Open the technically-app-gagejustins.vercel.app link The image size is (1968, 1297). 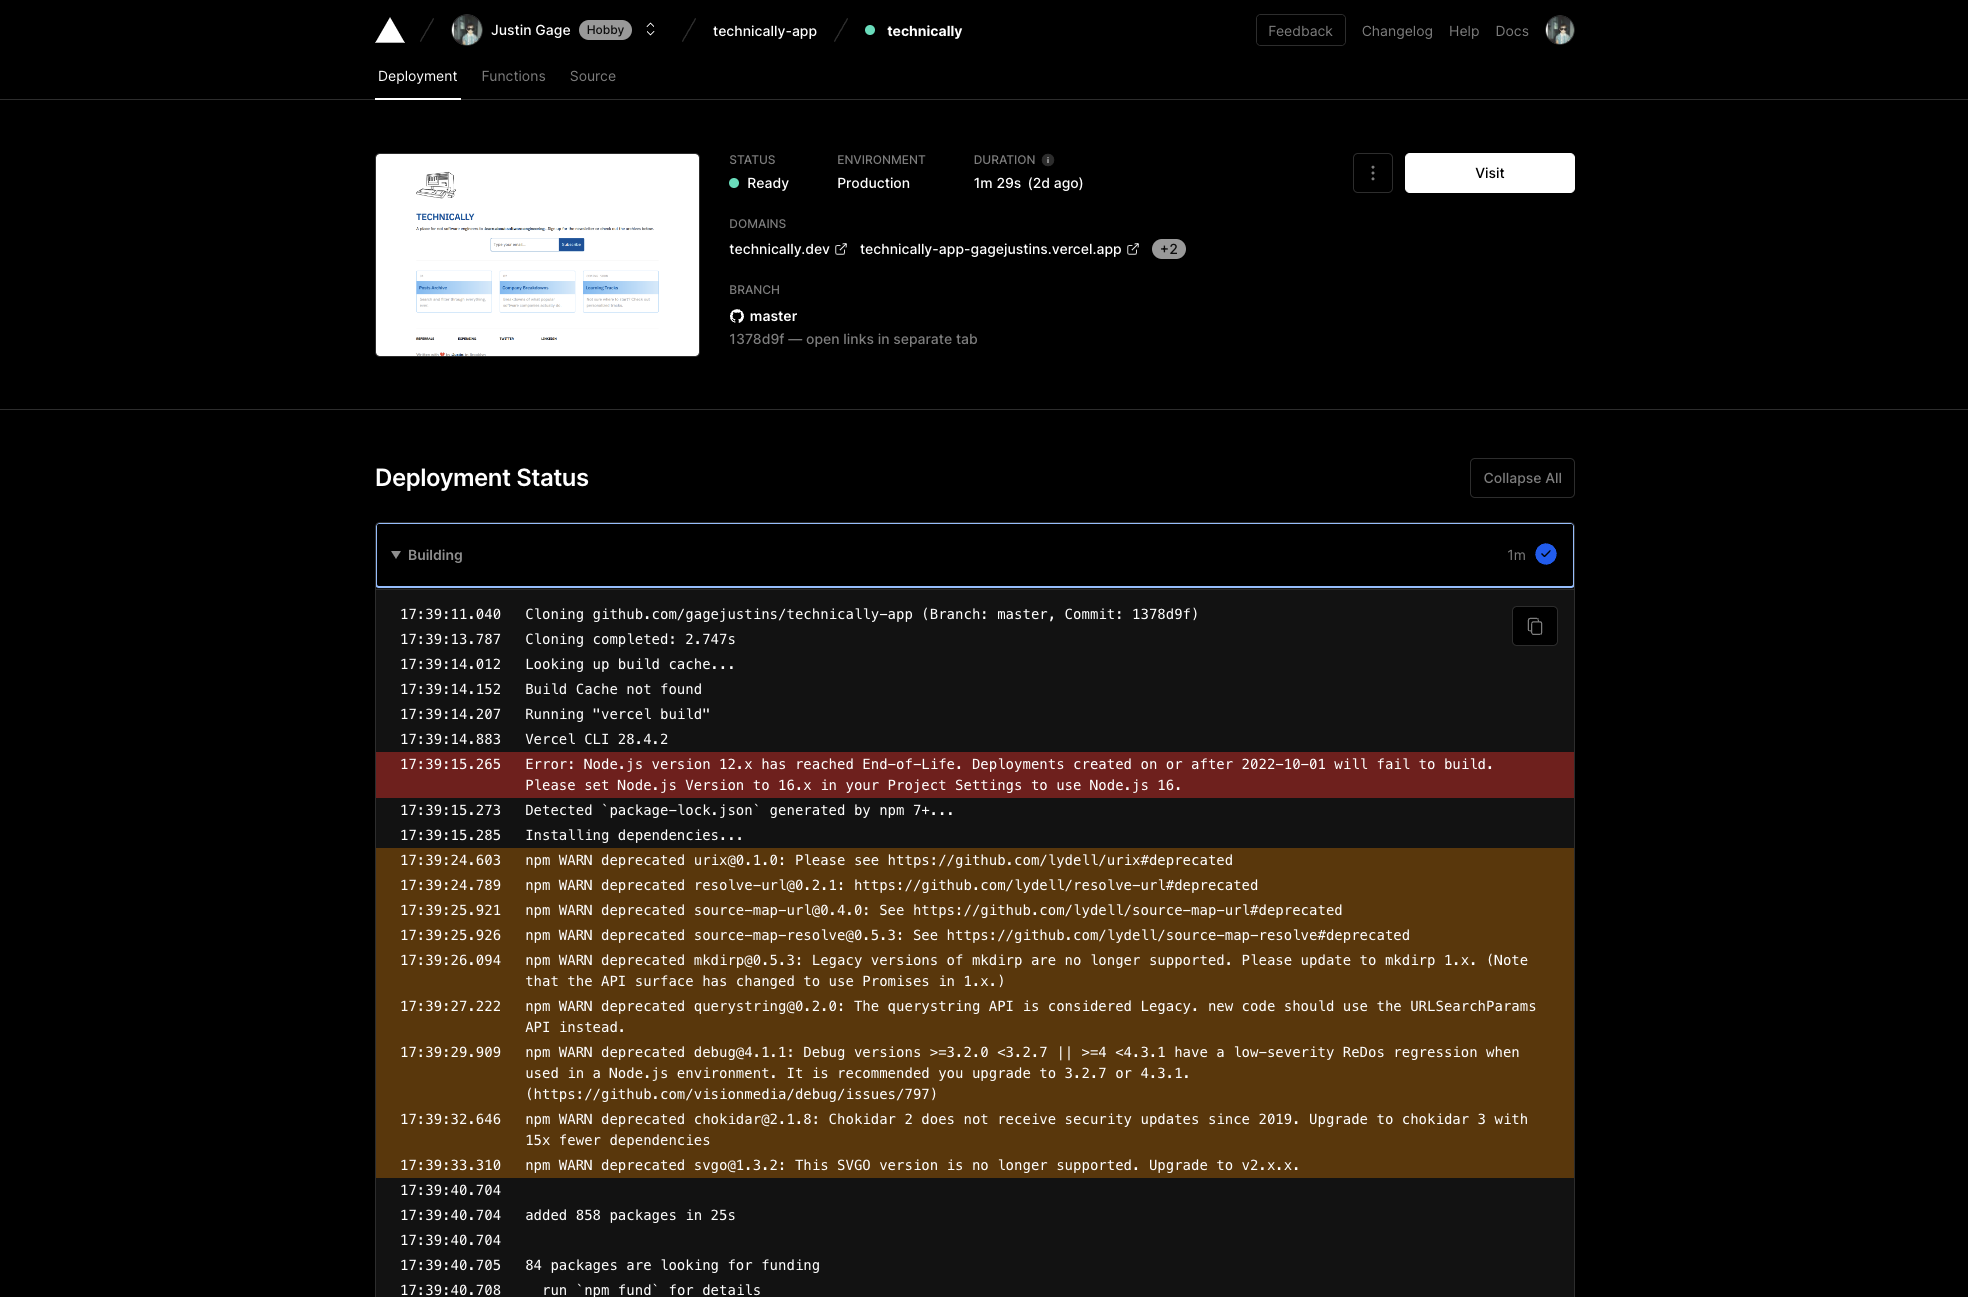998,249
